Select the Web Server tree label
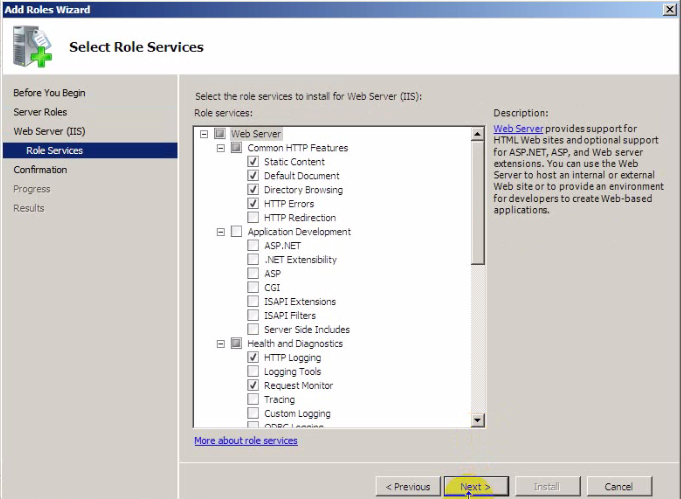Image resolution: width=681 pixels, height=499 pixels. coord(256,134)
